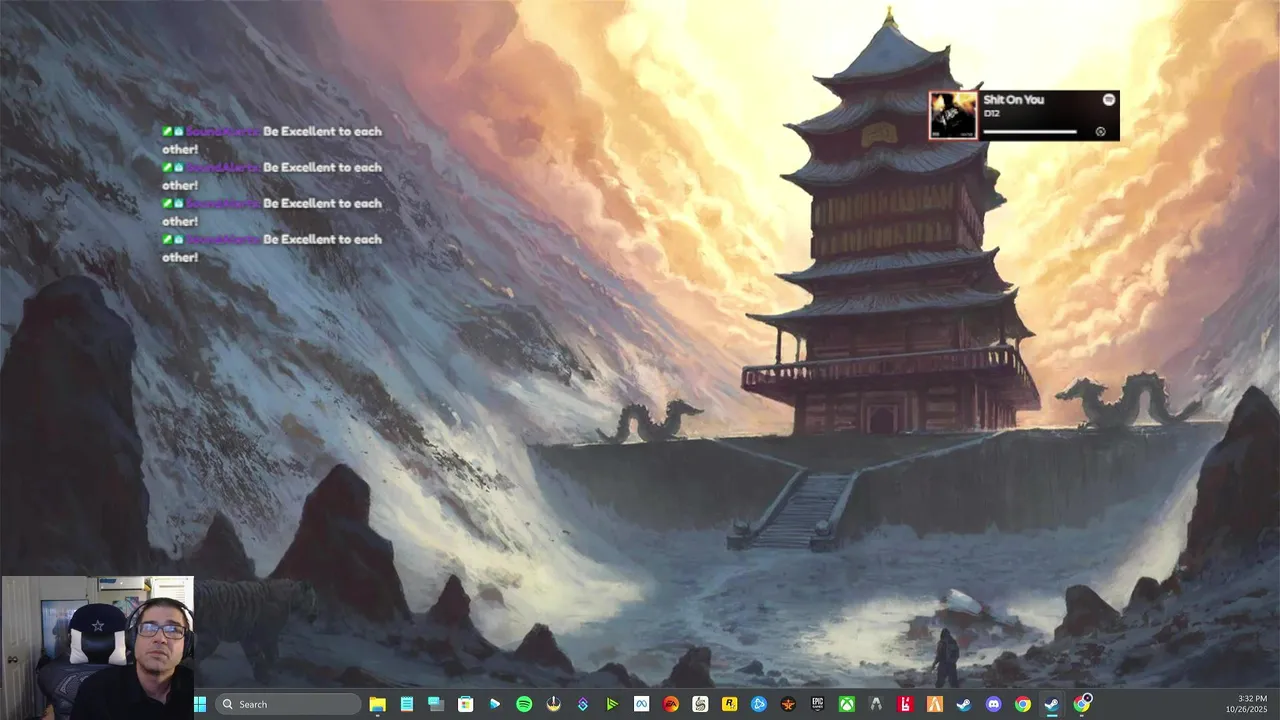The image size is (1280, 720).
Task: Open the orange slash icon app on taskbar
Action: pyautogui.click(x=934, y=704)
